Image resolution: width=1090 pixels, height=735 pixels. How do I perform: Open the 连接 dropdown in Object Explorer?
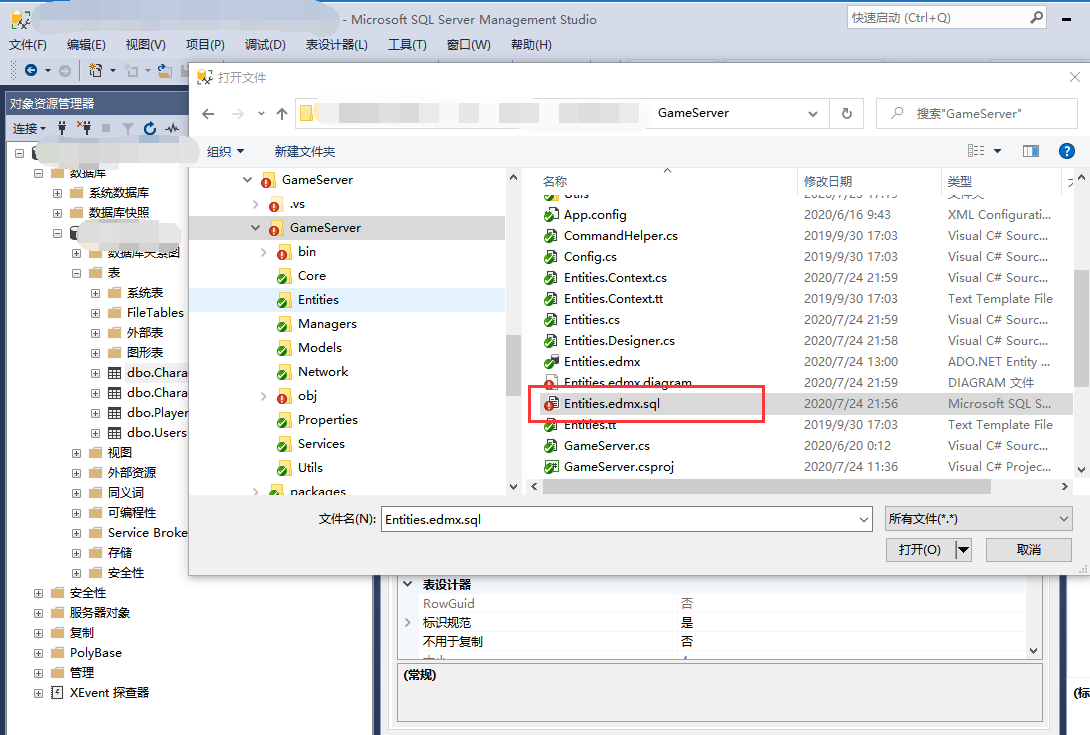click(29, 128)
